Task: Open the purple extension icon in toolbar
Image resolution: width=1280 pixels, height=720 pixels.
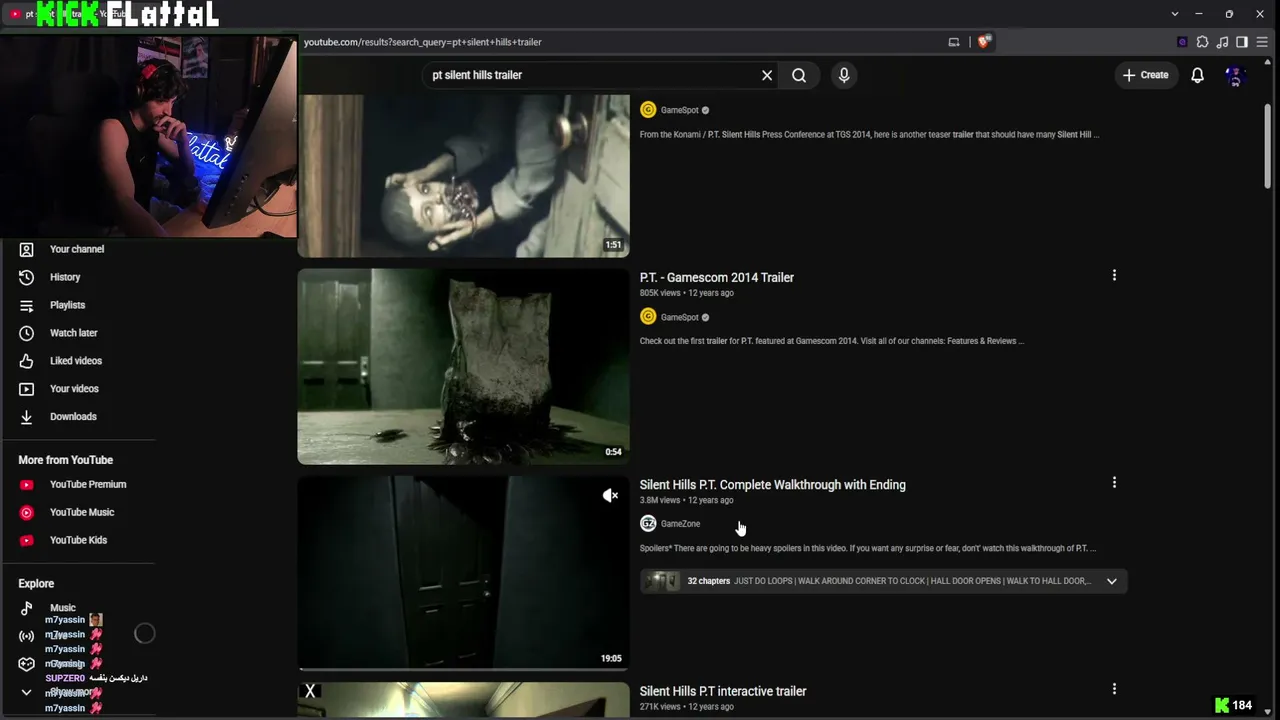Action: click(1182, 42)
